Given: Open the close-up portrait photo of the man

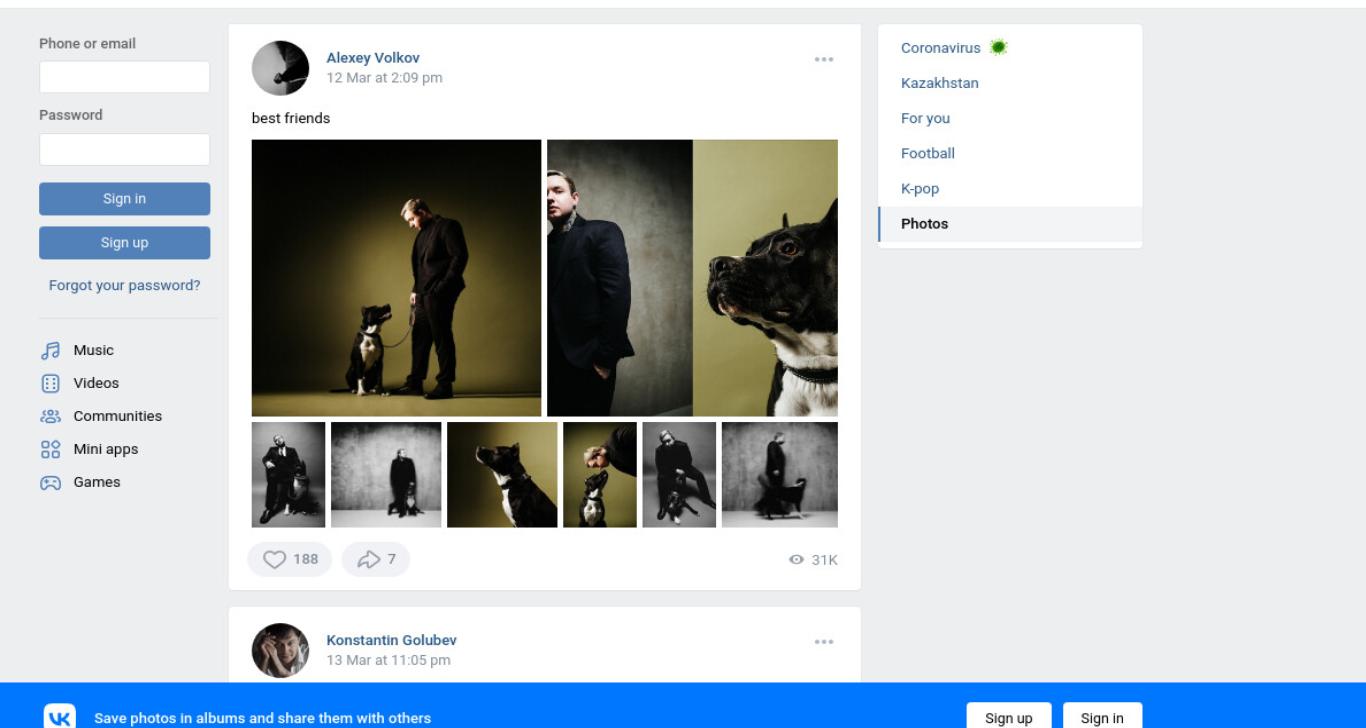Looking at the screenshot, I should click(x=620, y=278).
